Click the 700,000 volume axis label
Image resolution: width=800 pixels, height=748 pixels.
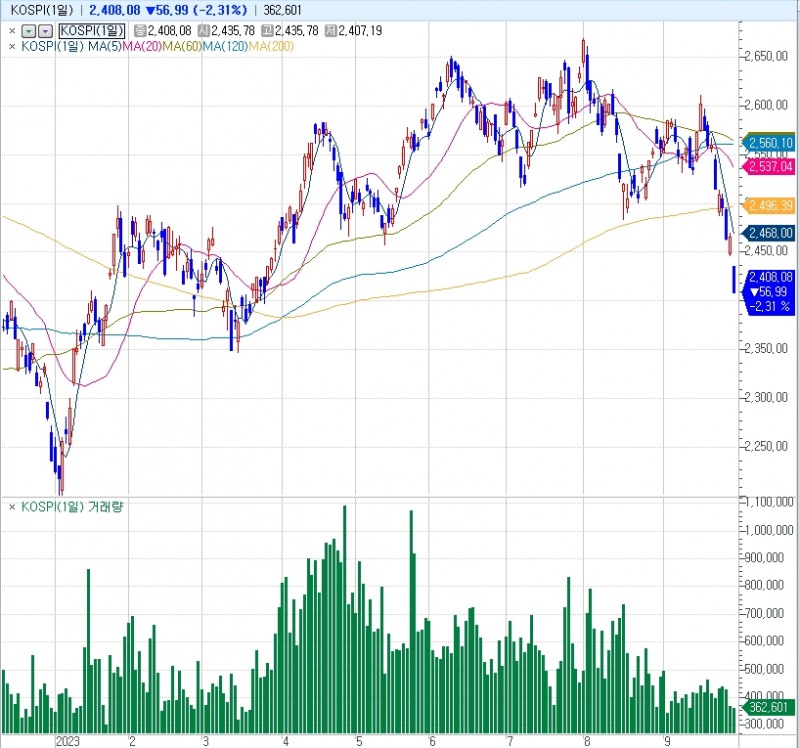[765, 613]
